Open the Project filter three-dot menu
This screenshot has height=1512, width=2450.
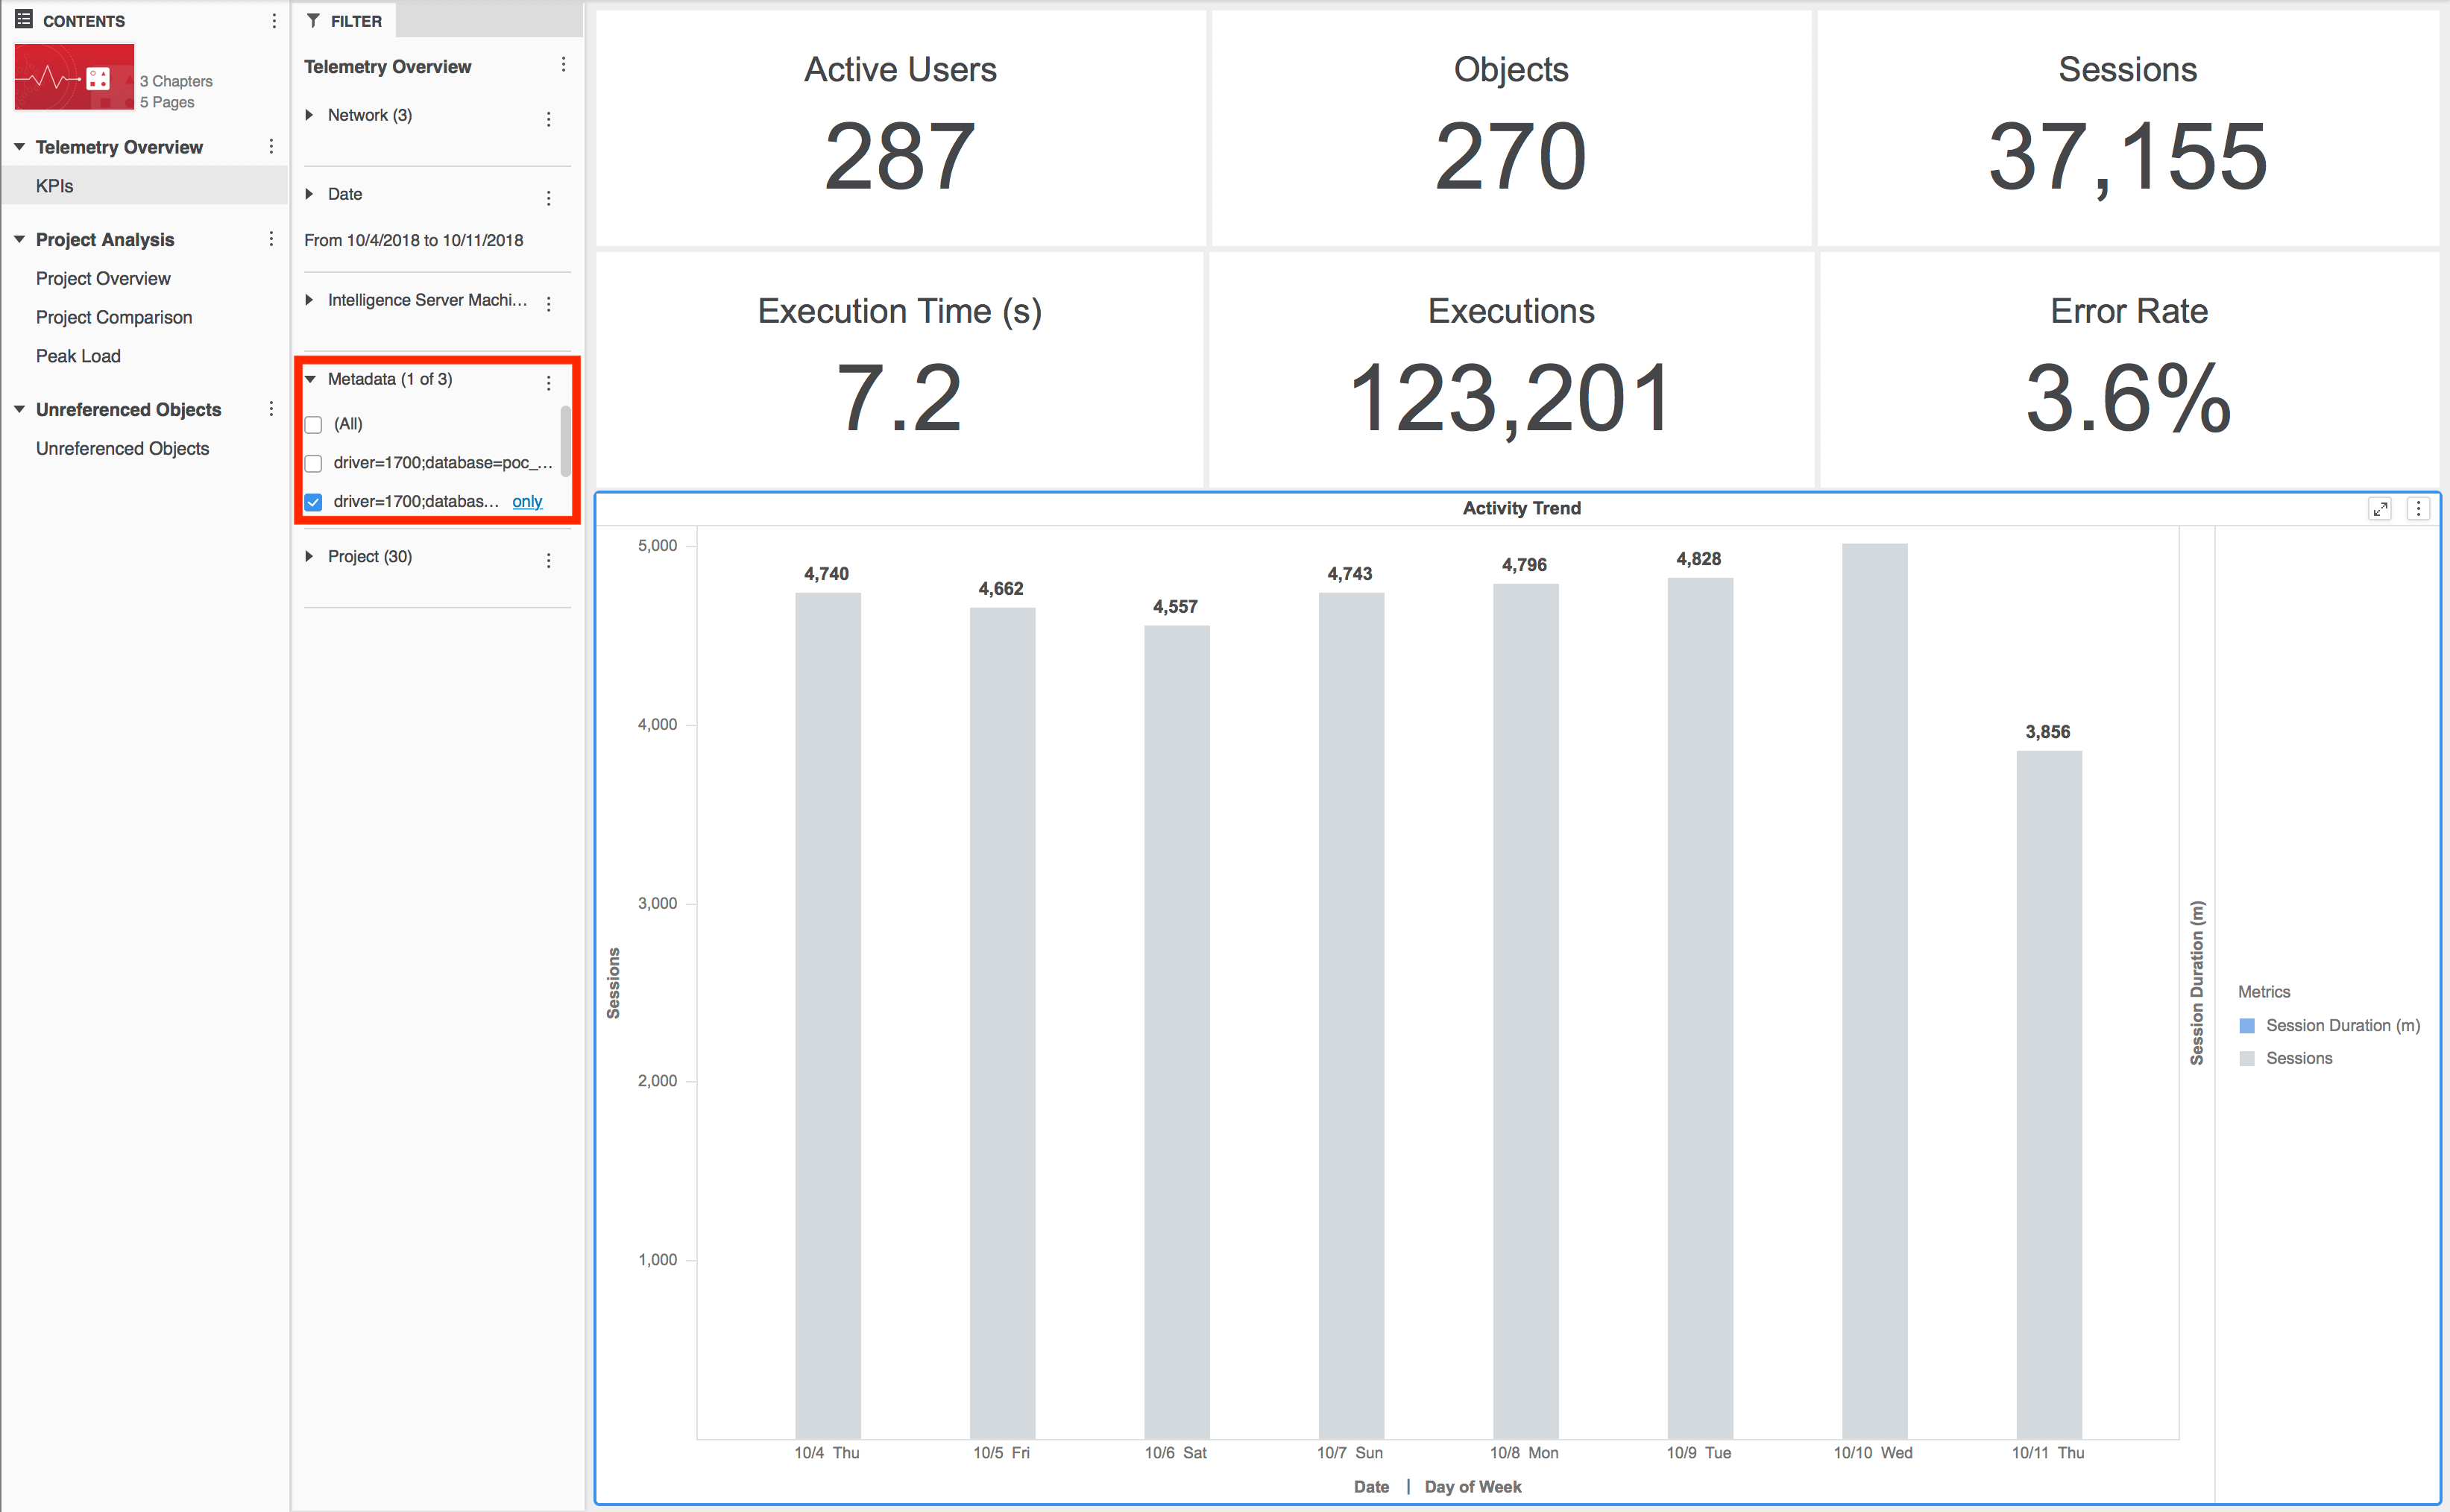coord(548,560)
